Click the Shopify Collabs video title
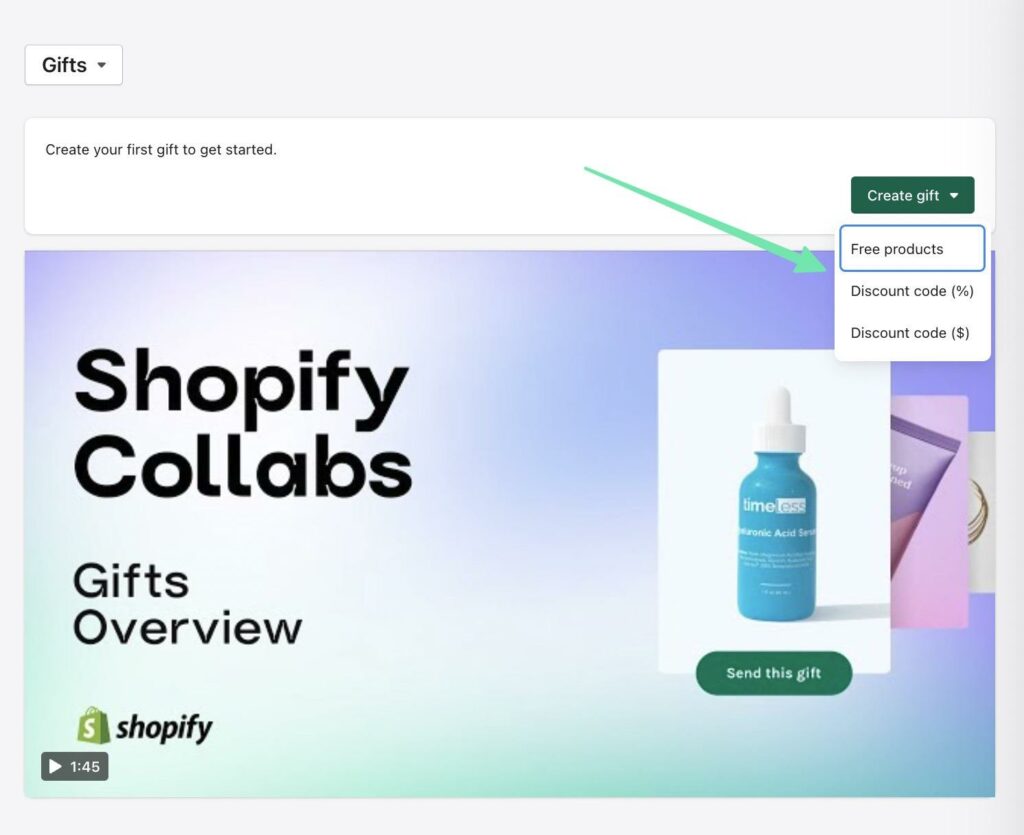Screen dimensions: 1024x835 pos(243,422)
